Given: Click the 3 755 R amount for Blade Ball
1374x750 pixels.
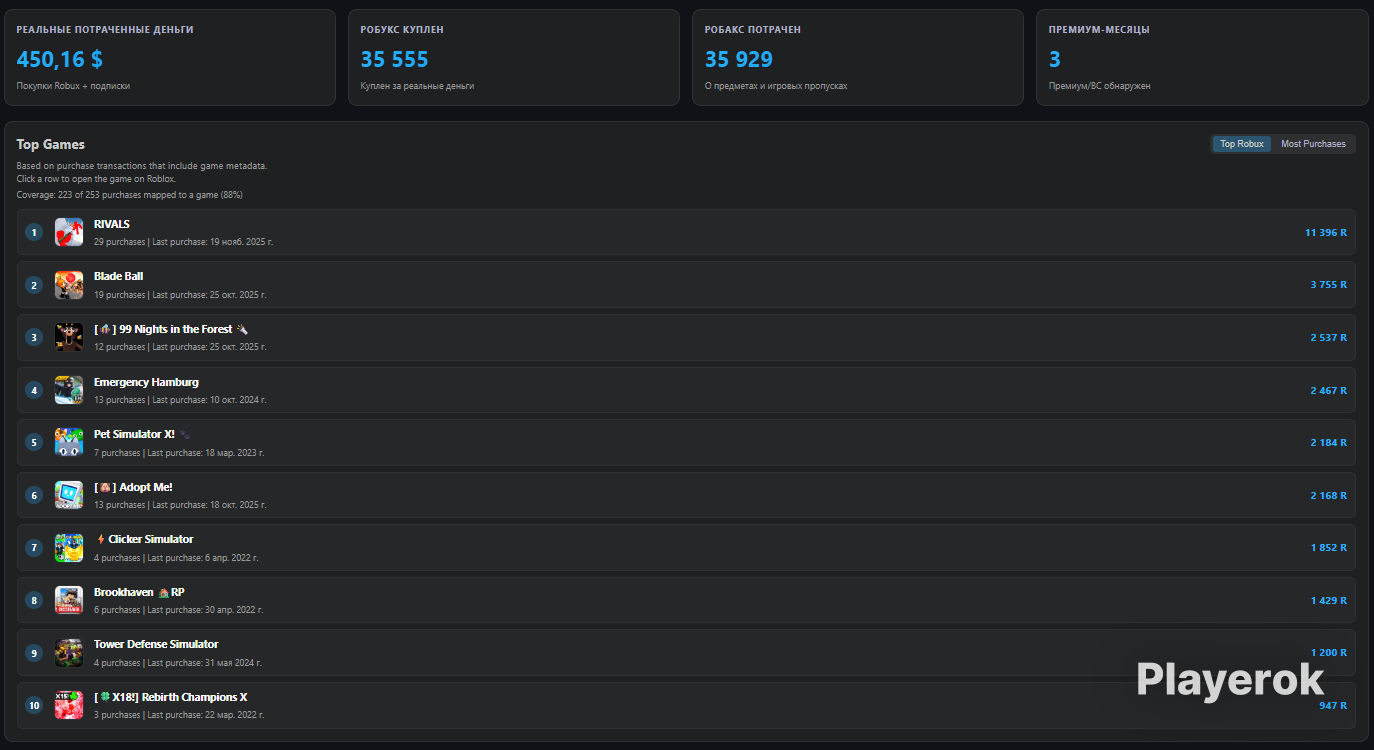Looking at the screenshot, I should [1329, 285].
